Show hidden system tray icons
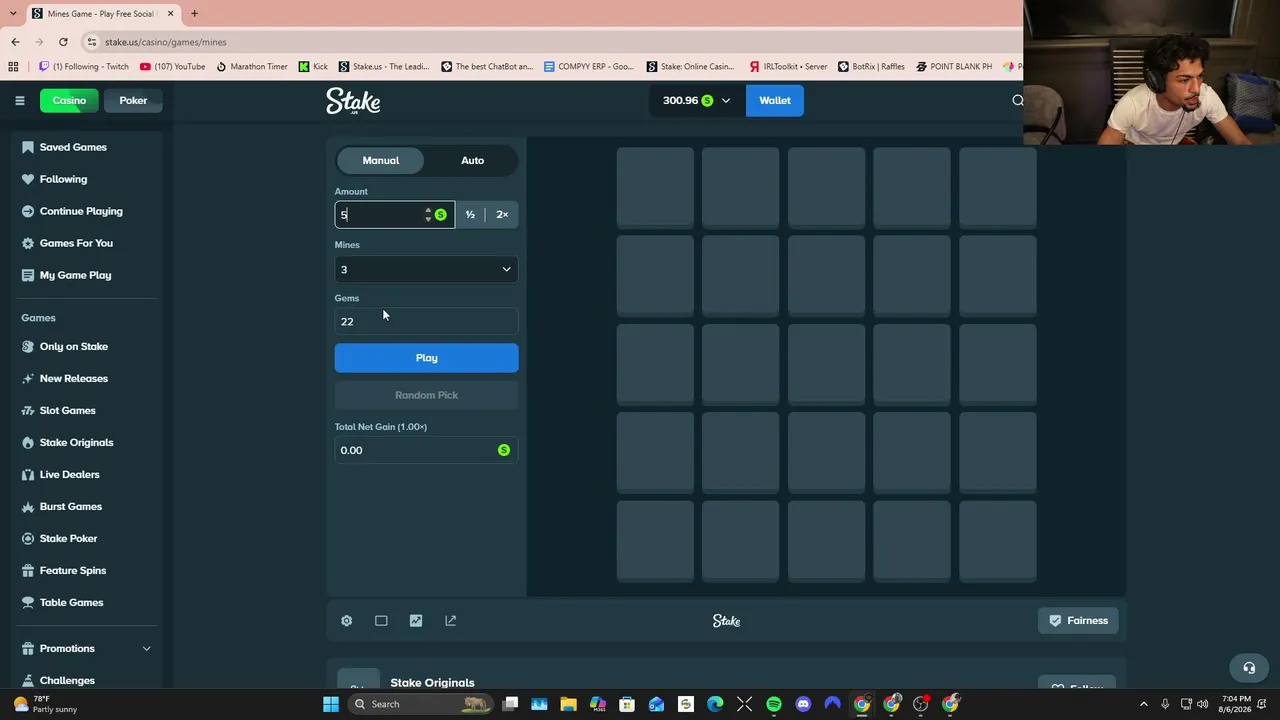The width and height of the screenshot is (1280, 720). 1143,704
